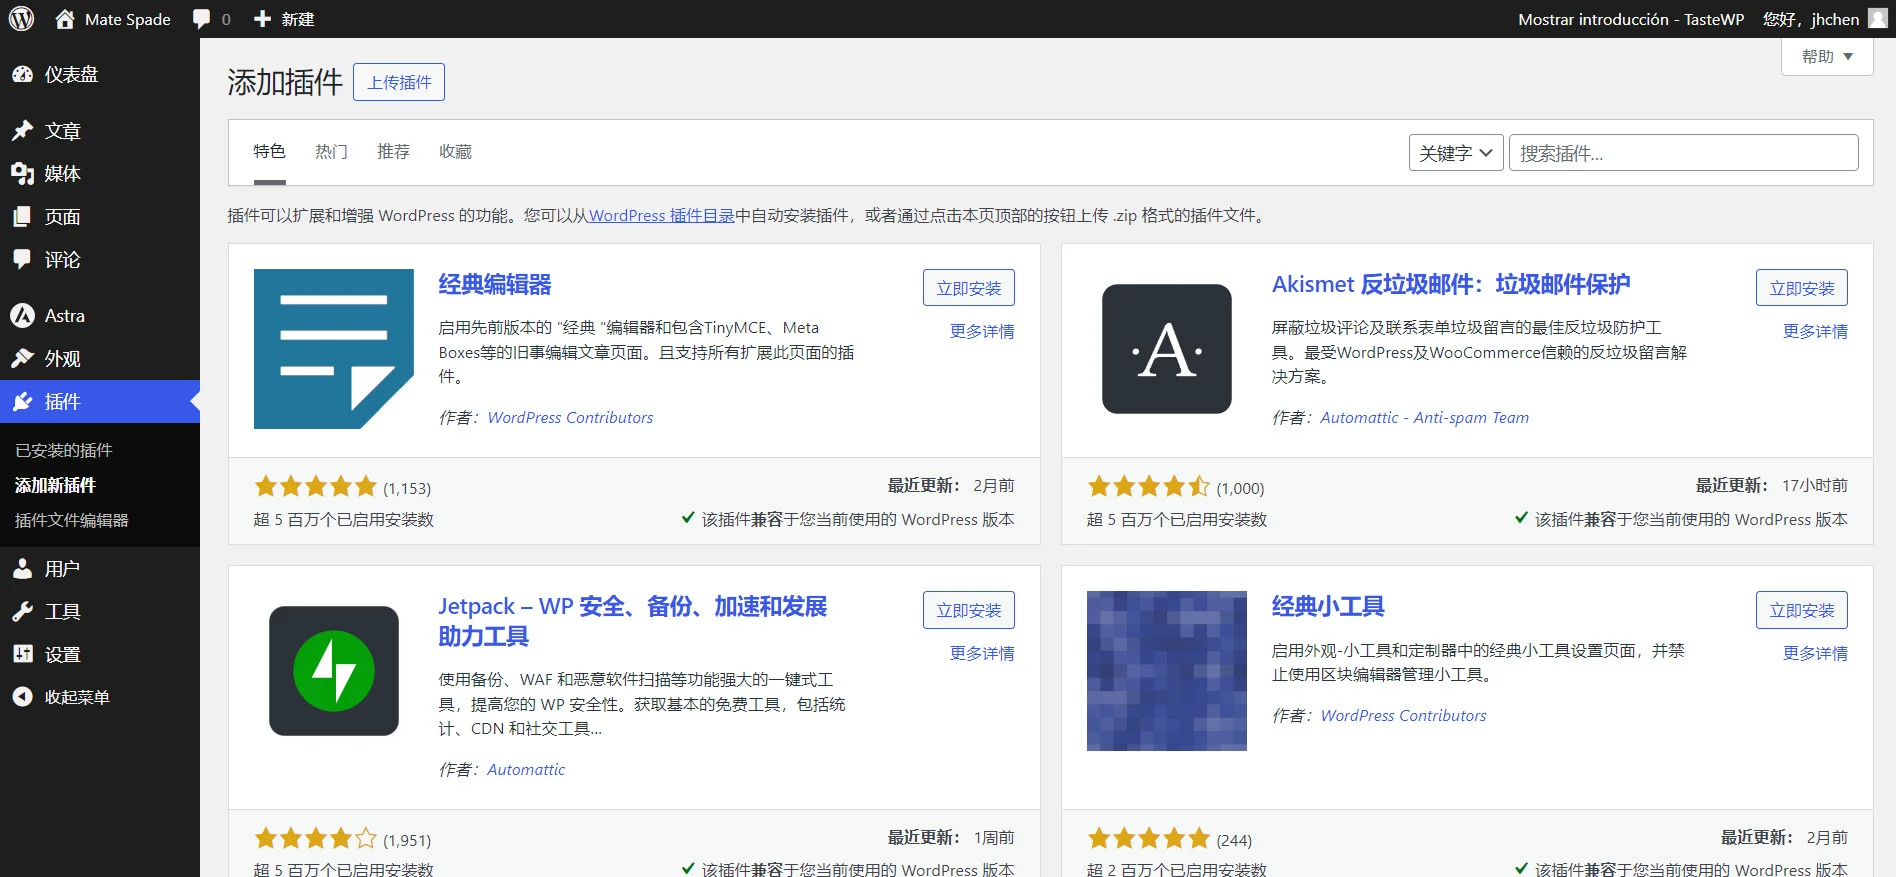Click the Jetpack plugin title
The width and height of the screenshot is (1896, 877).
pyautogui.click(x=633, y=621)
